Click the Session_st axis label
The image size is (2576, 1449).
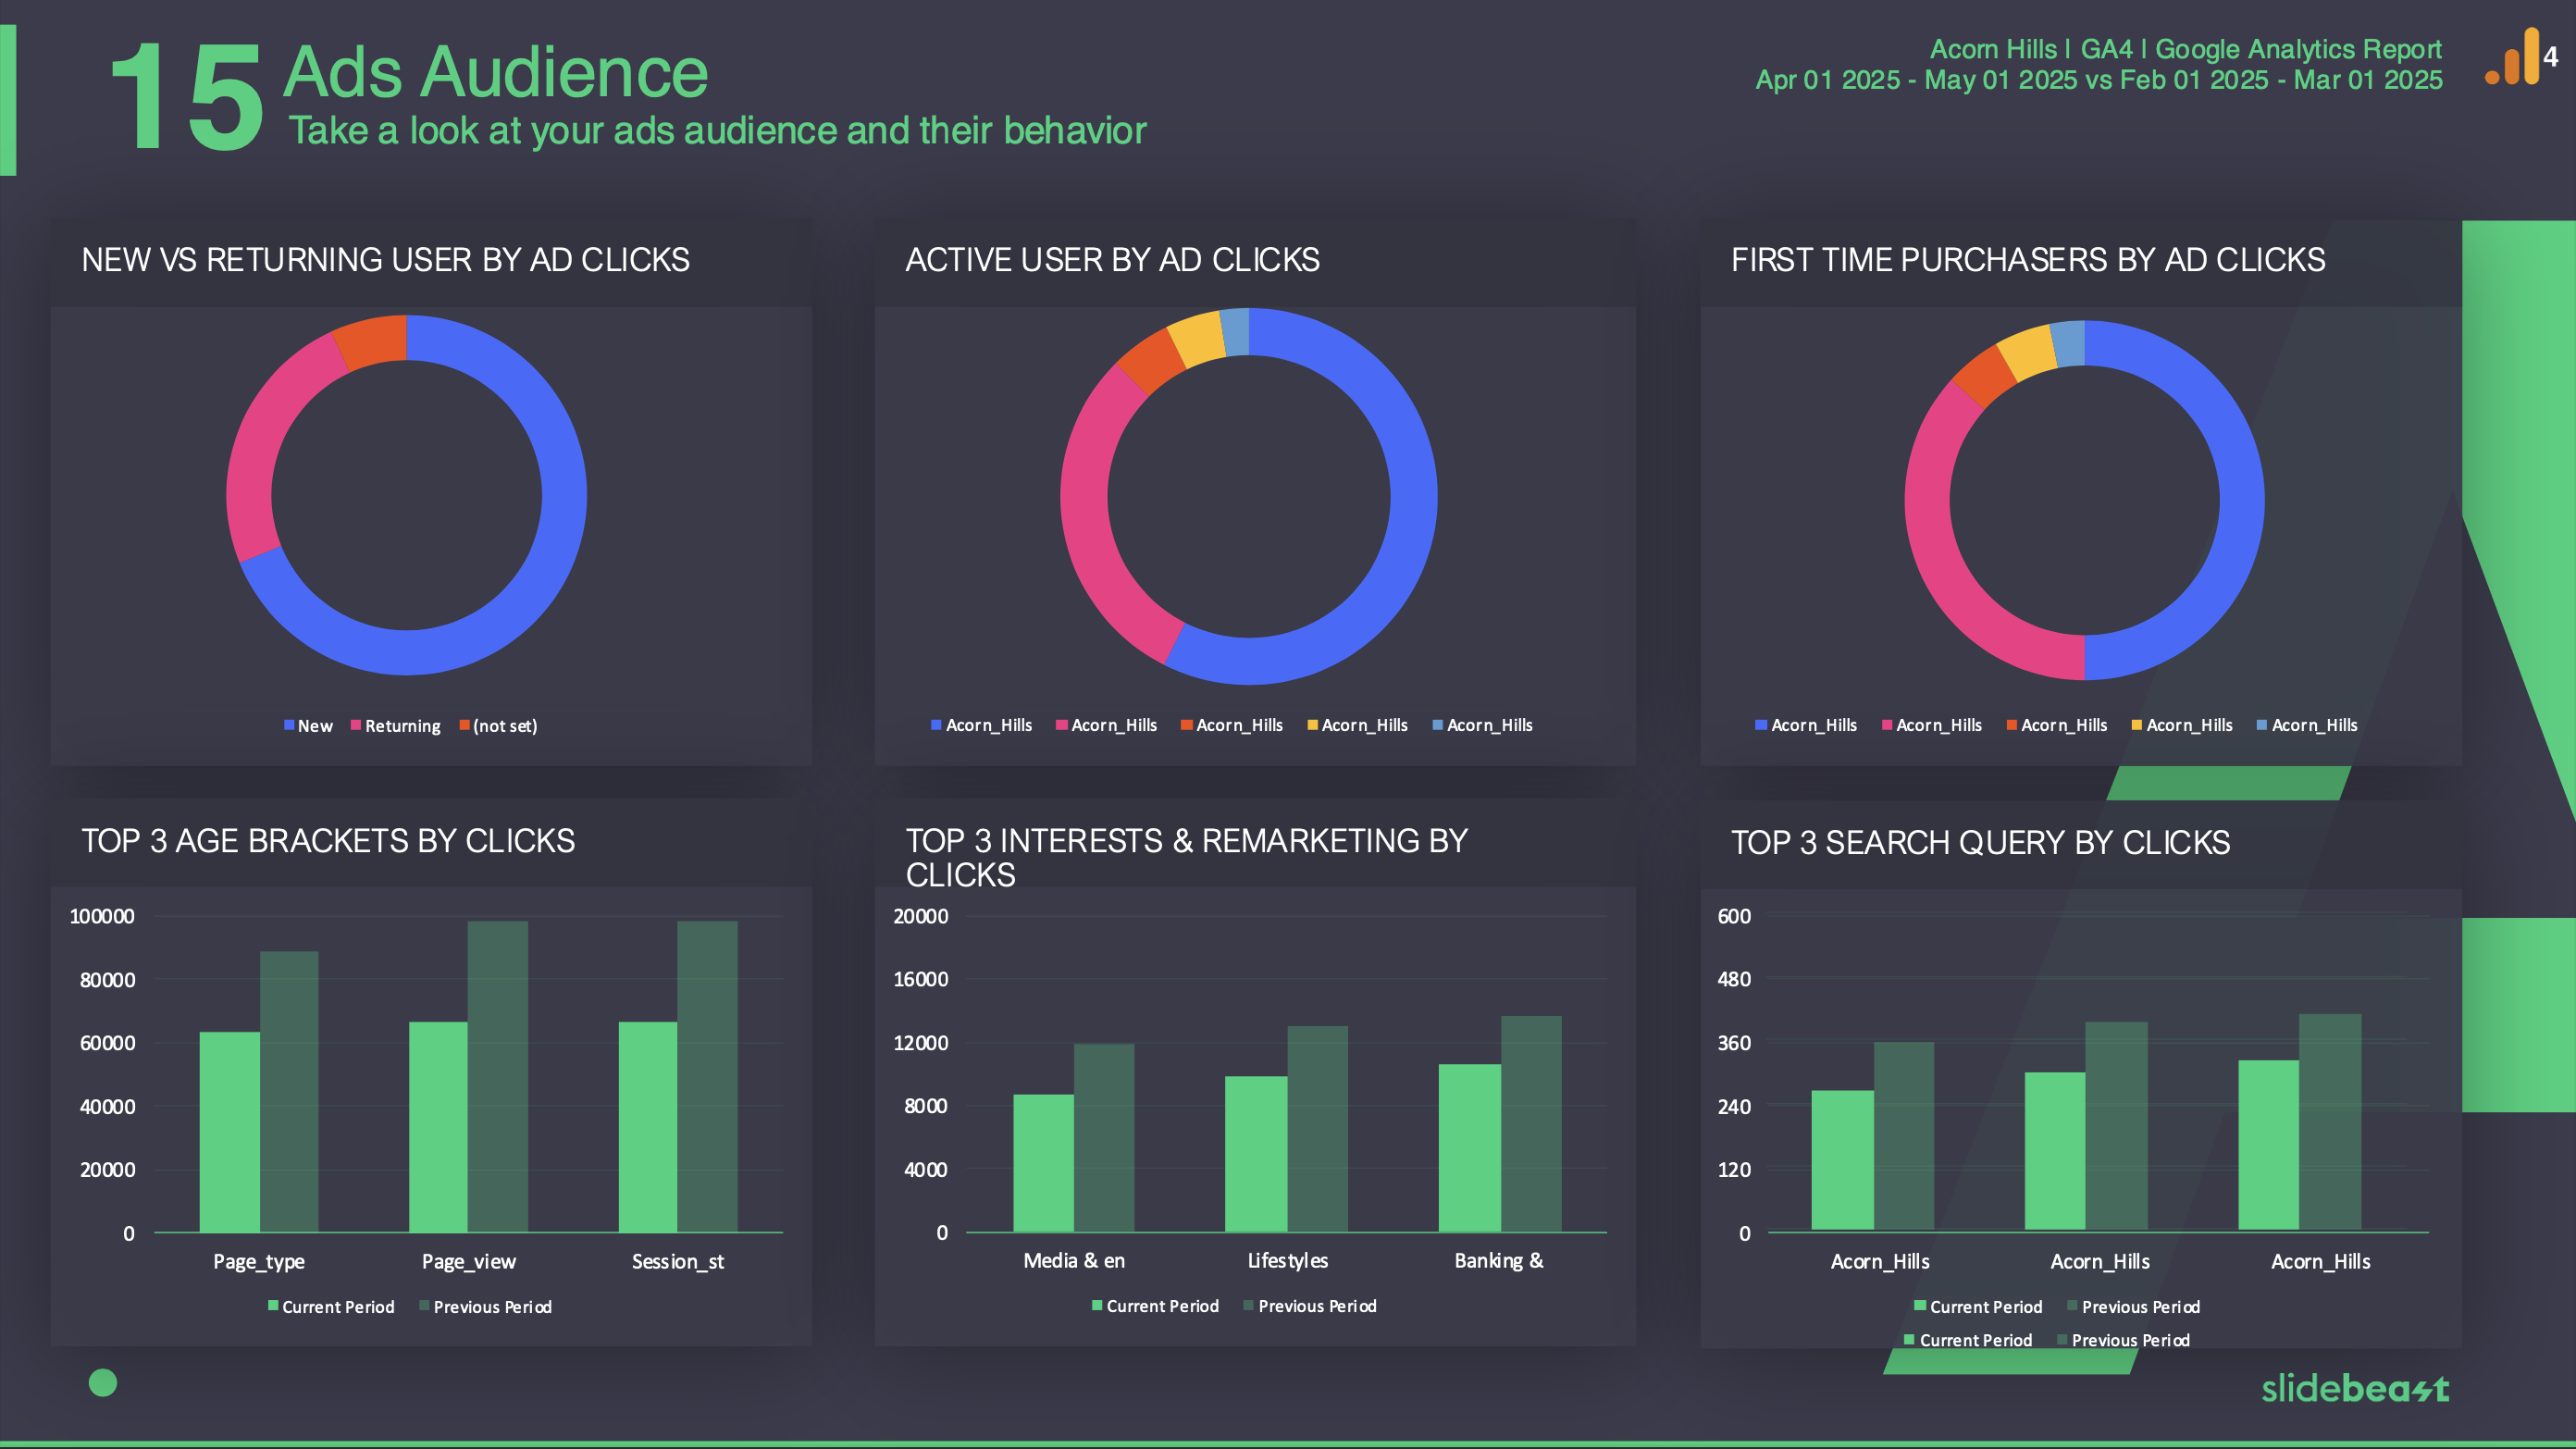click(677, 1262)
